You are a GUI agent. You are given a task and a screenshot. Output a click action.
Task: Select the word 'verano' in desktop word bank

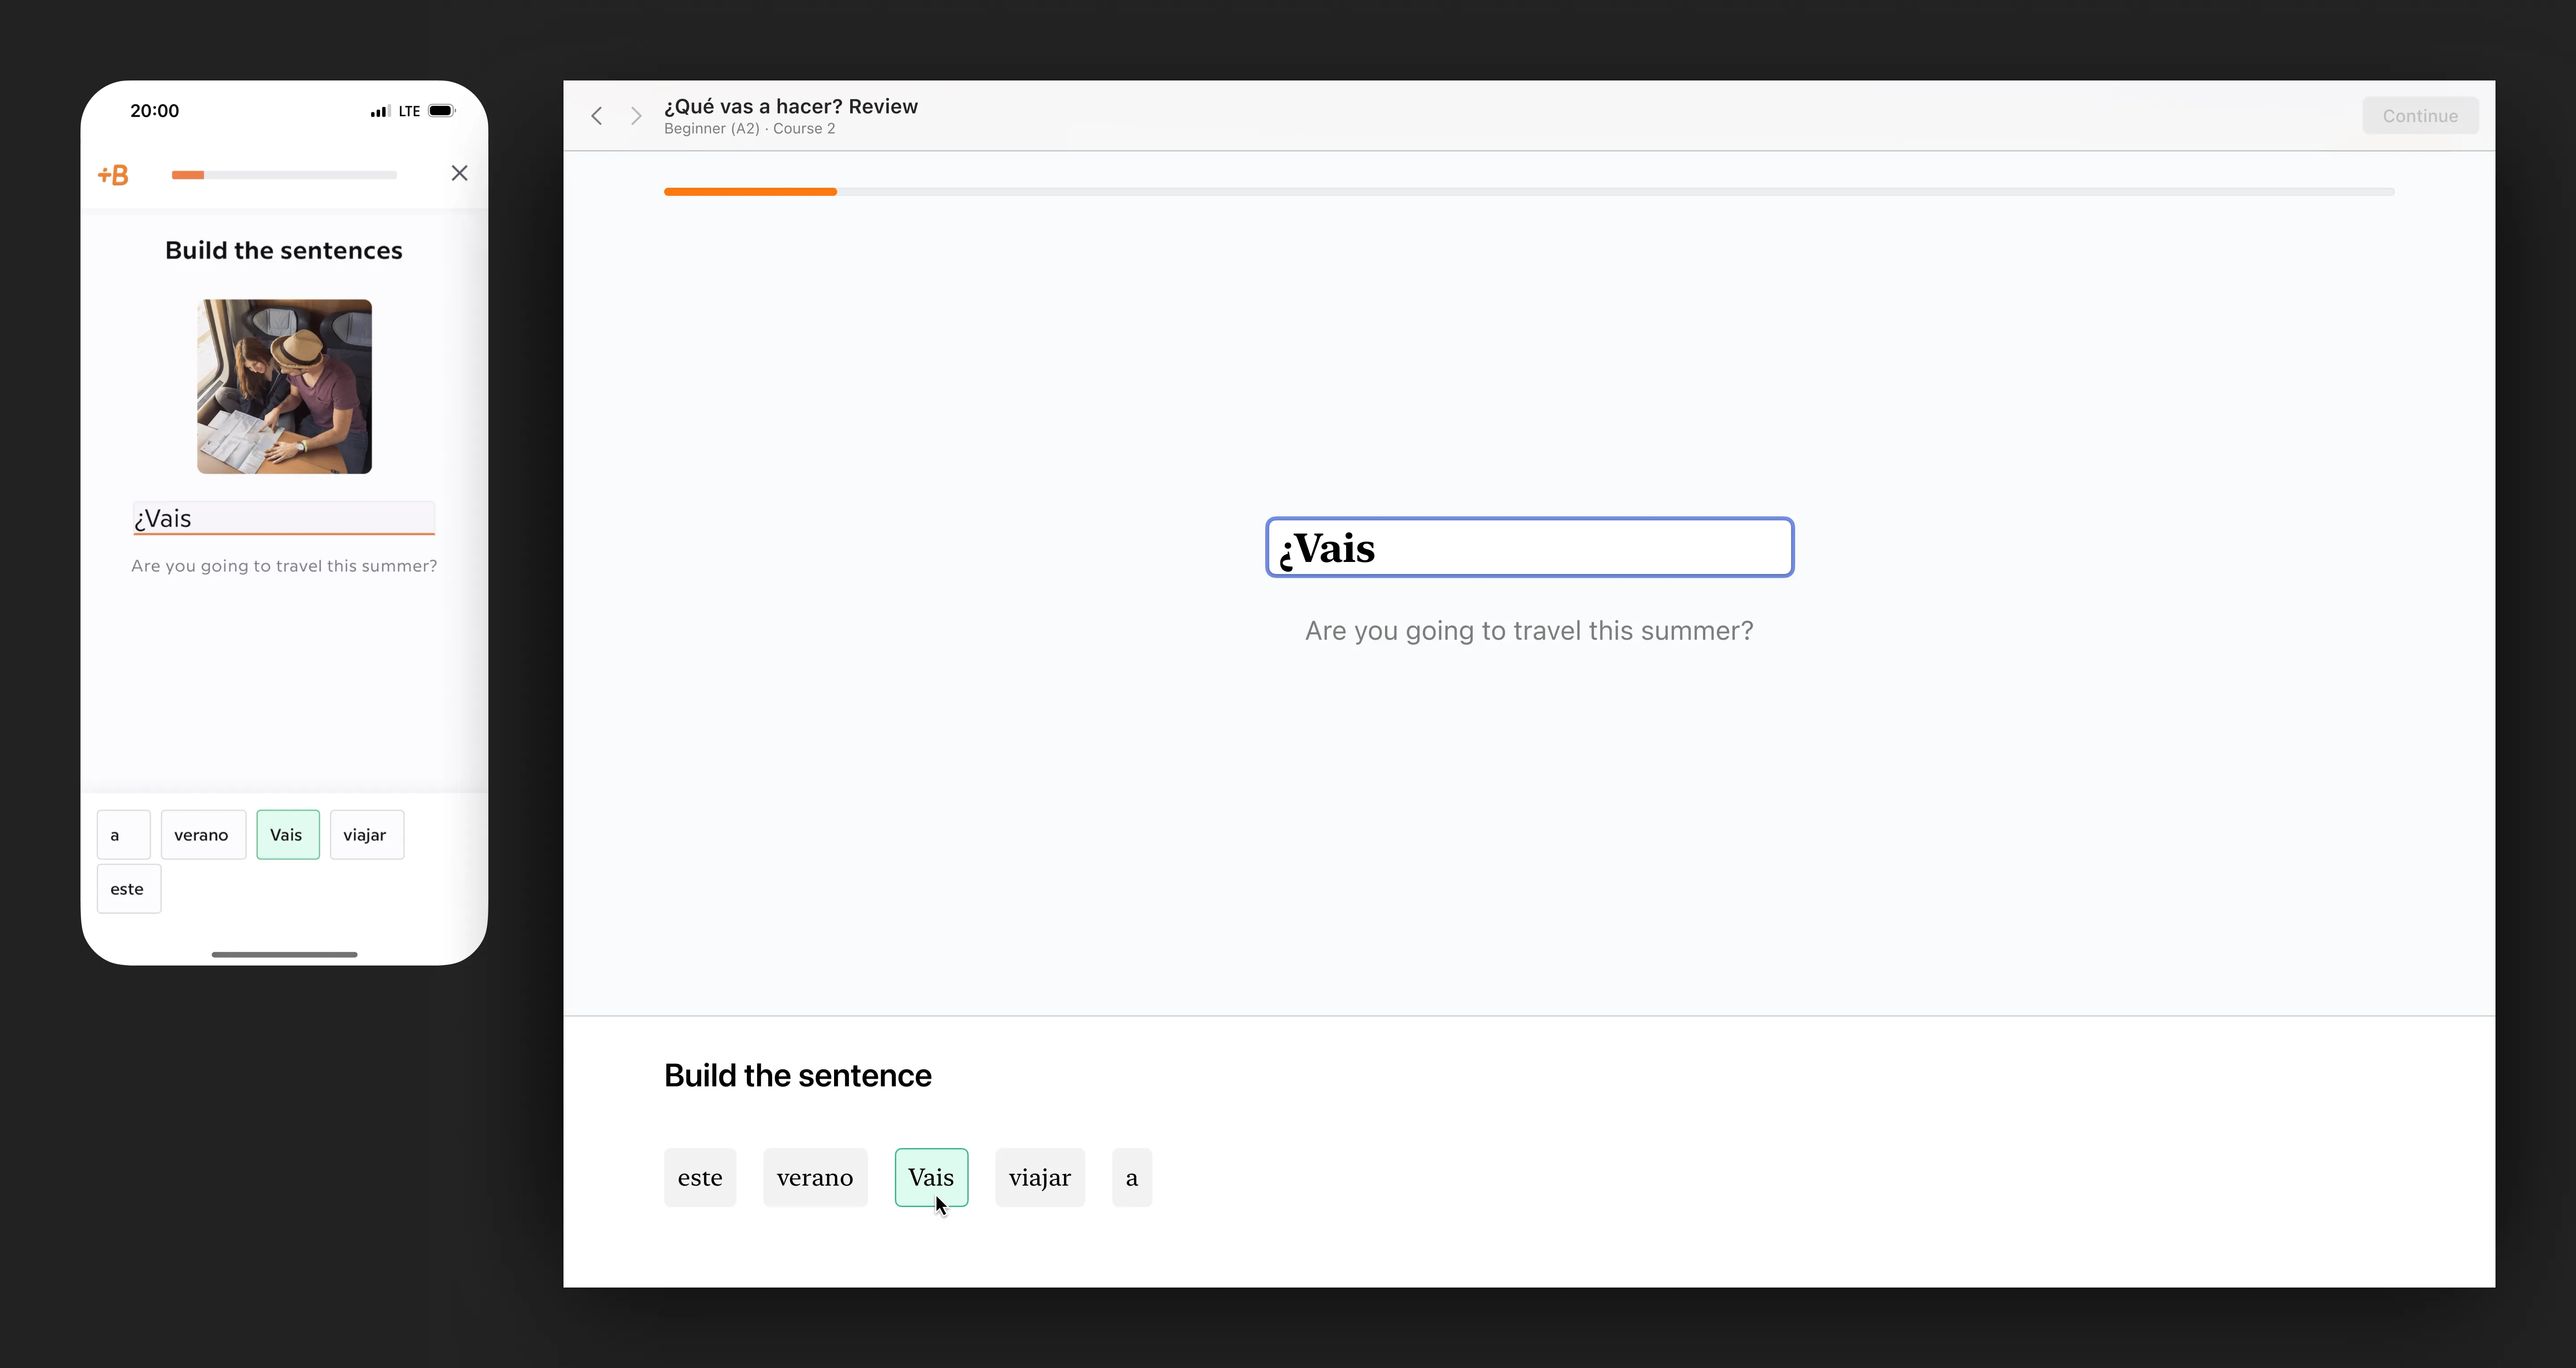(x=815, y=1177)
